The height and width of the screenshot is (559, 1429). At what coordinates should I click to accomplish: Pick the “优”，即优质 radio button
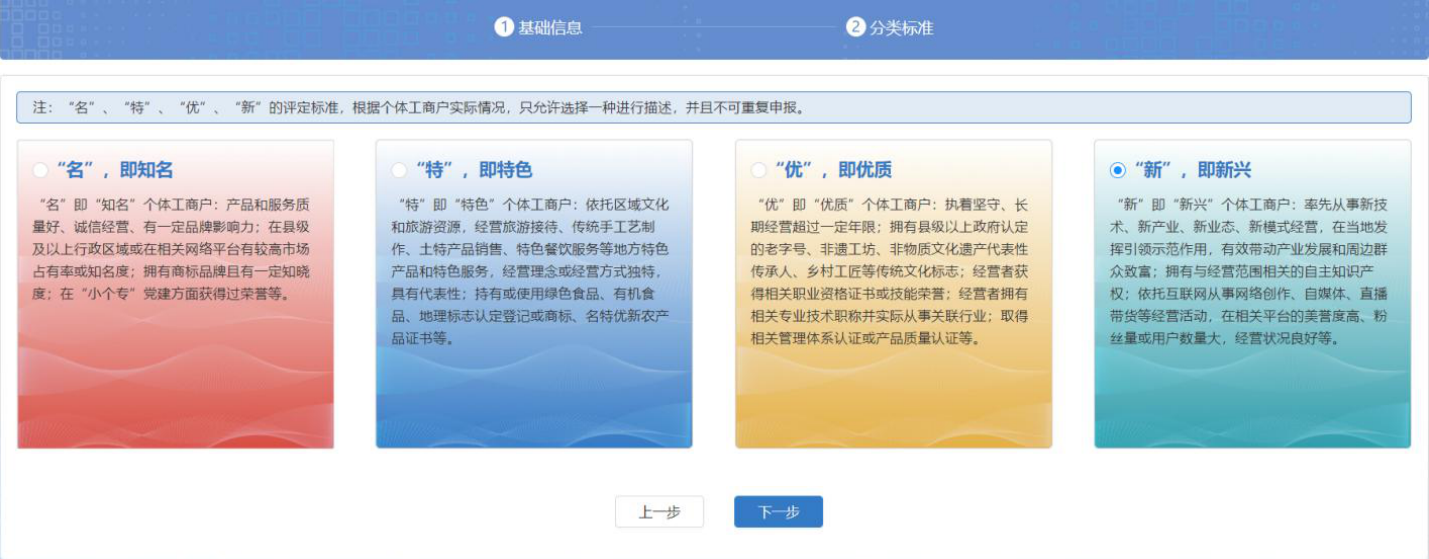758,170
